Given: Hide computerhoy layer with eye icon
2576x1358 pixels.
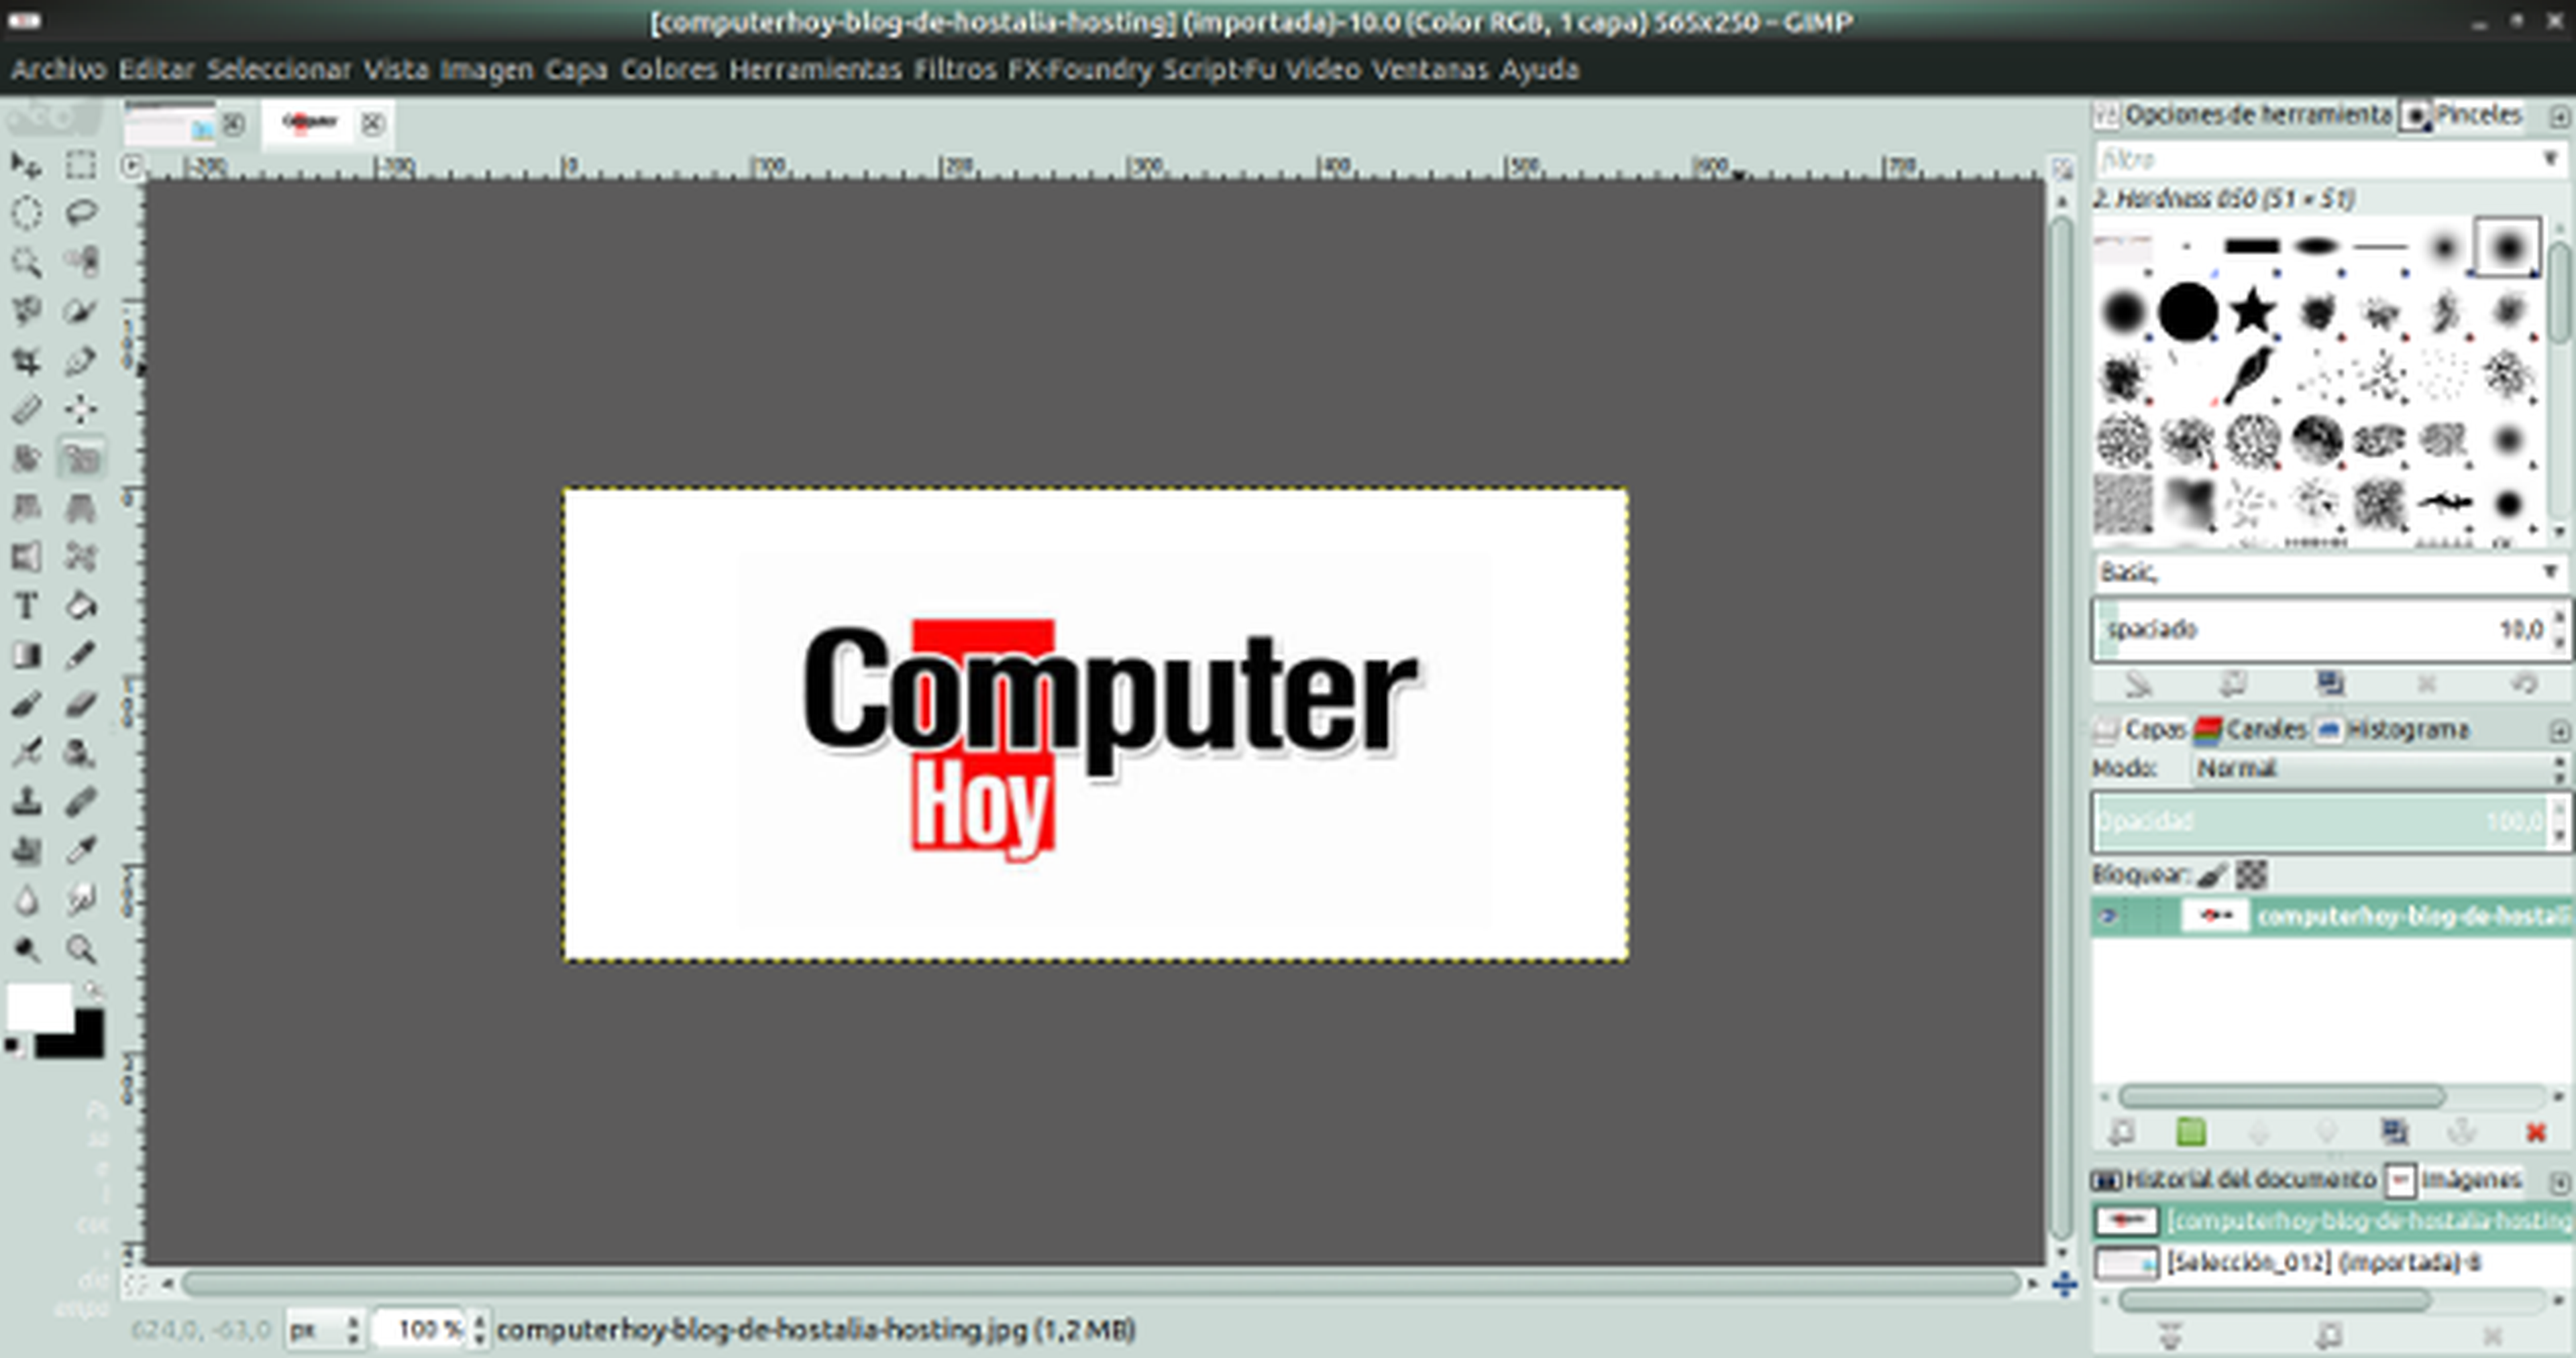Looking at the screenshot, I should tap(2108, 916).
